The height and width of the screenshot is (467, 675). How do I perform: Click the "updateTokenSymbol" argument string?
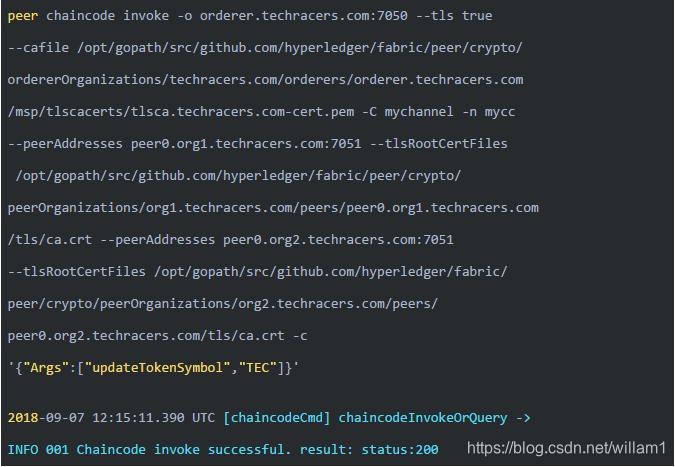(158, 368)
